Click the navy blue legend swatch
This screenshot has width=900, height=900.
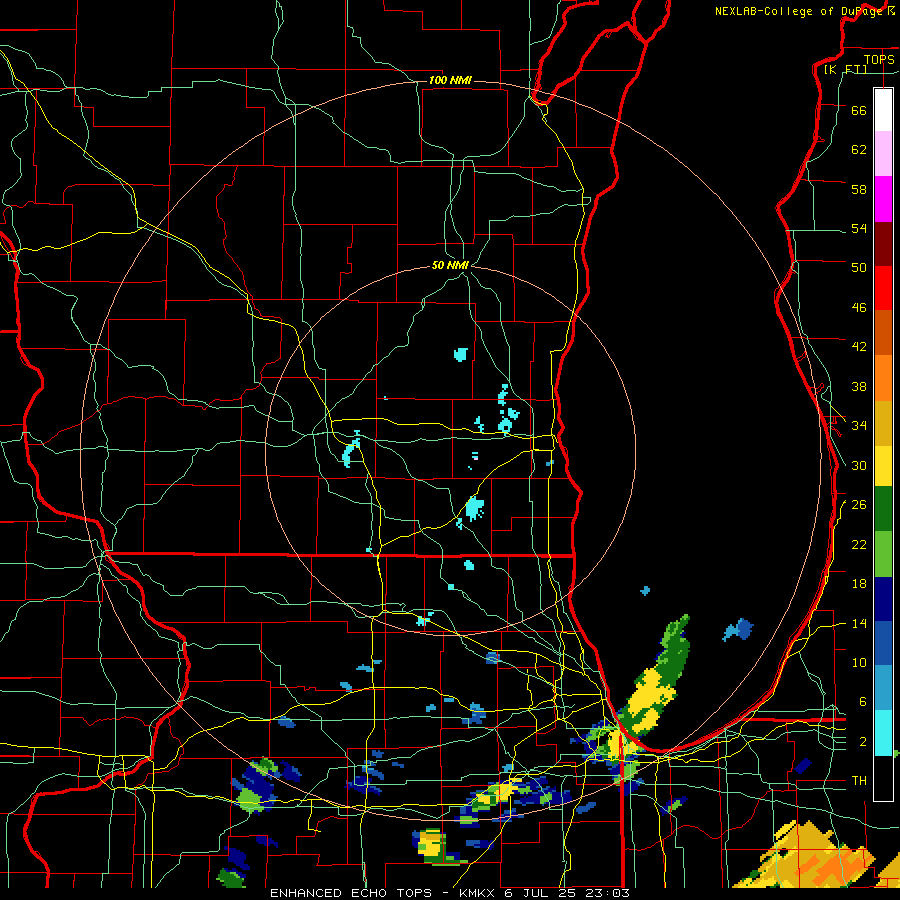883,599
